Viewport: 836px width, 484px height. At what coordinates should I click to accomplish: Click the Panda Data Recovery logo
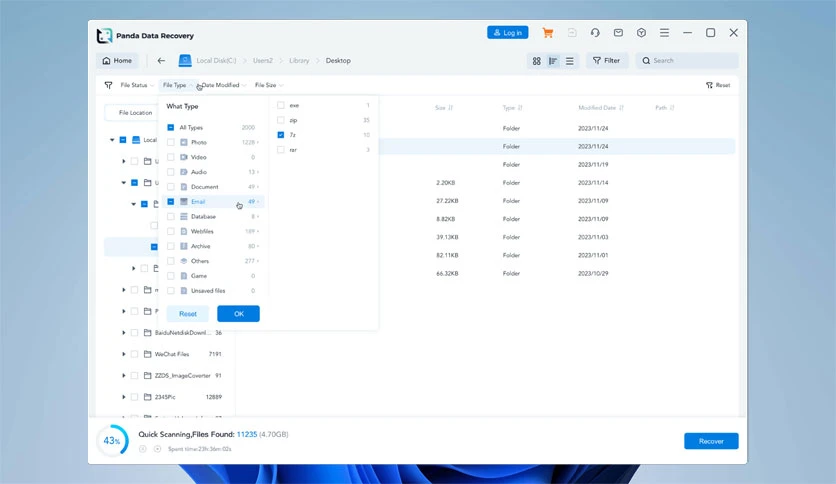tap(104, 36)
